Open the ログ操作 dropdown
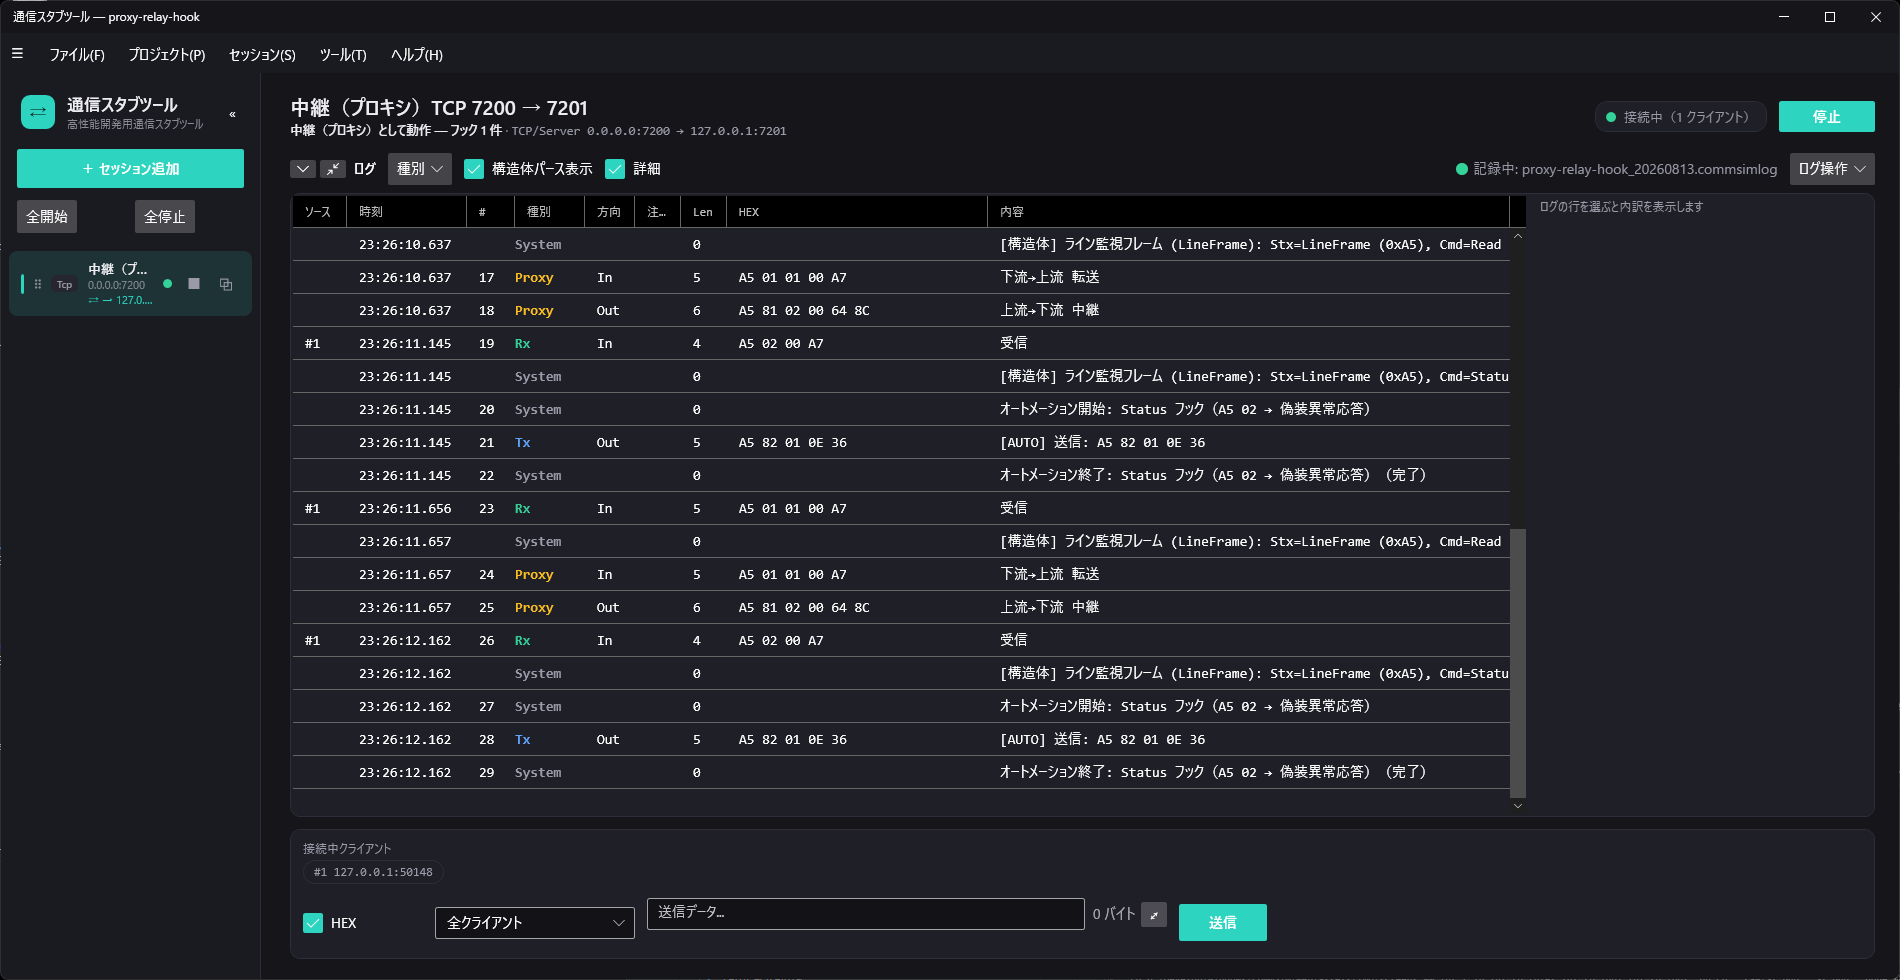This screenshot has width=1900, height=980. pos(1832,169)
